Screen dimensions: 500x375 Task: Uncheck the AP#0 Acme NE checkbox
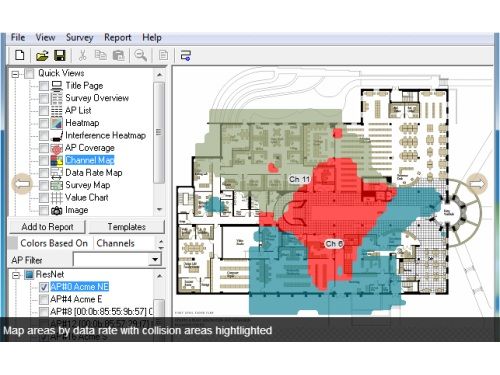[x=44, y=287]
